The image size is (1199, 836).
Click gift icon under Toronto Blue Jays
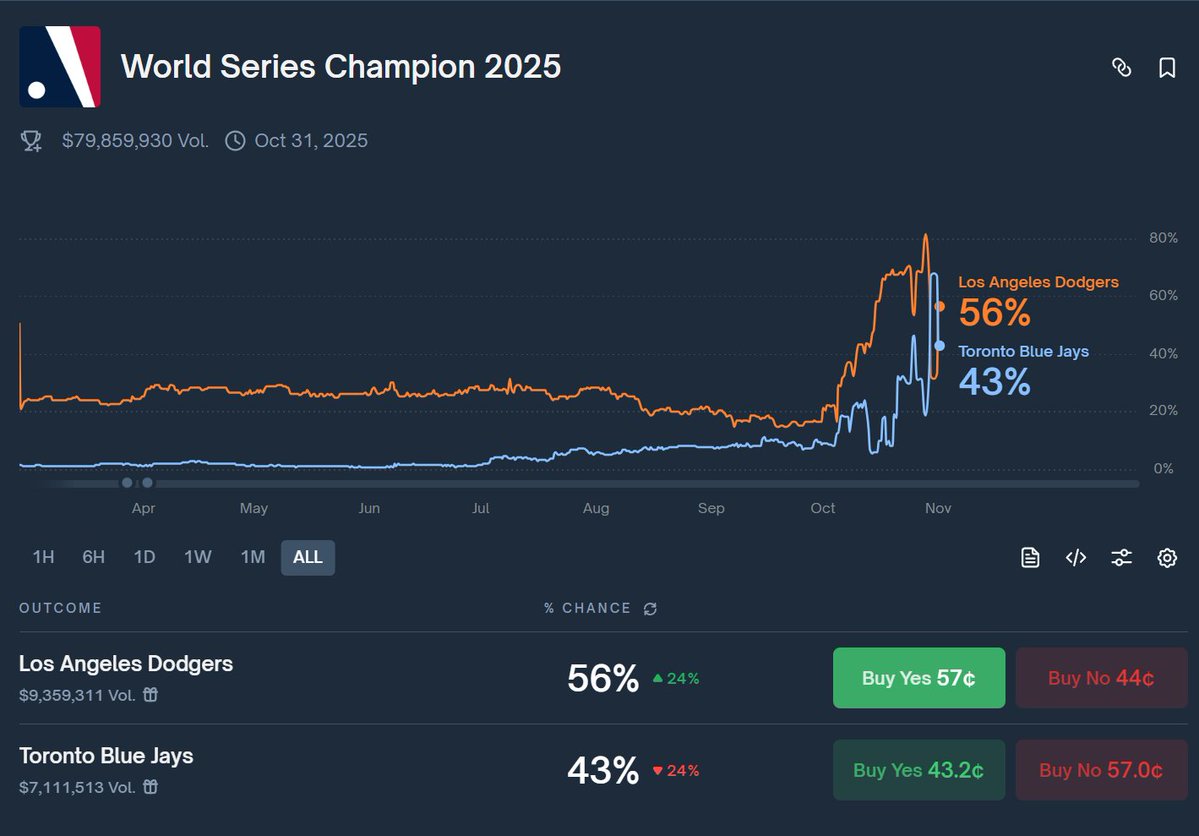(x=150, y=787)
